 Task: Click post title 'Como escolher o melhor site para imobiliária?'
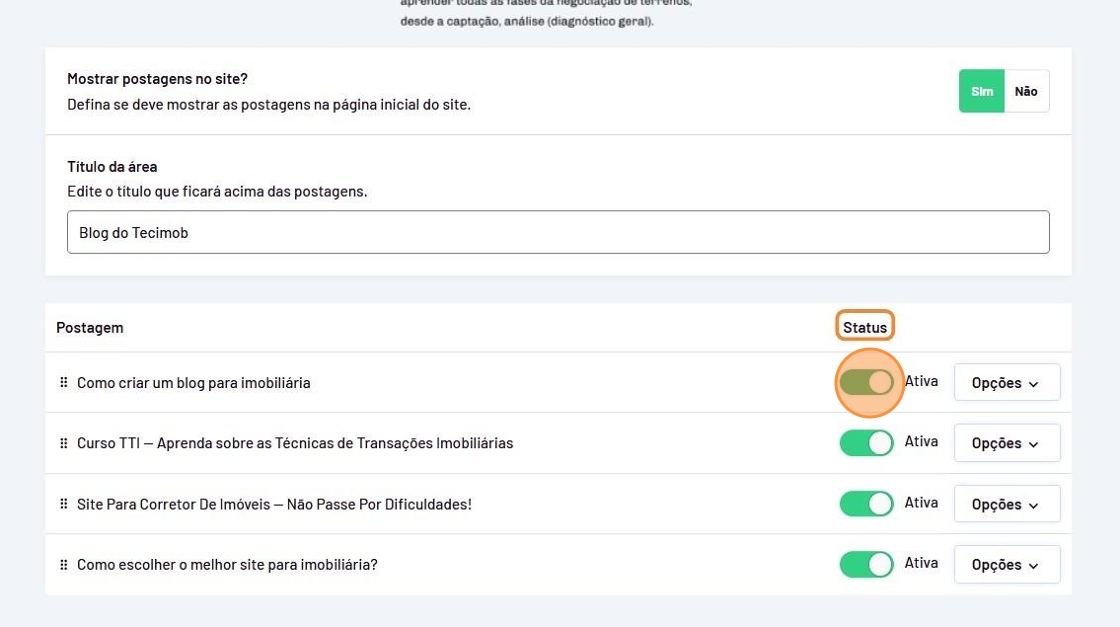point(227,565)
